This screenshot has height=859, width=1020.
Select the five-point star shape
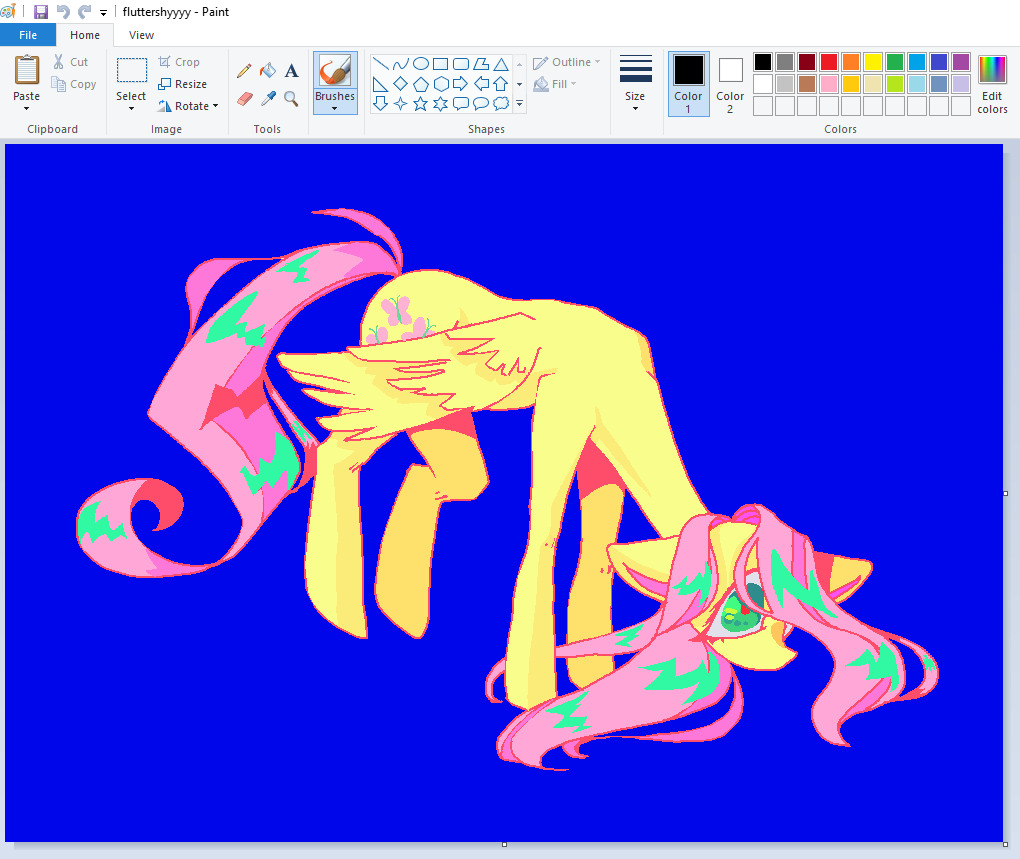420,103
